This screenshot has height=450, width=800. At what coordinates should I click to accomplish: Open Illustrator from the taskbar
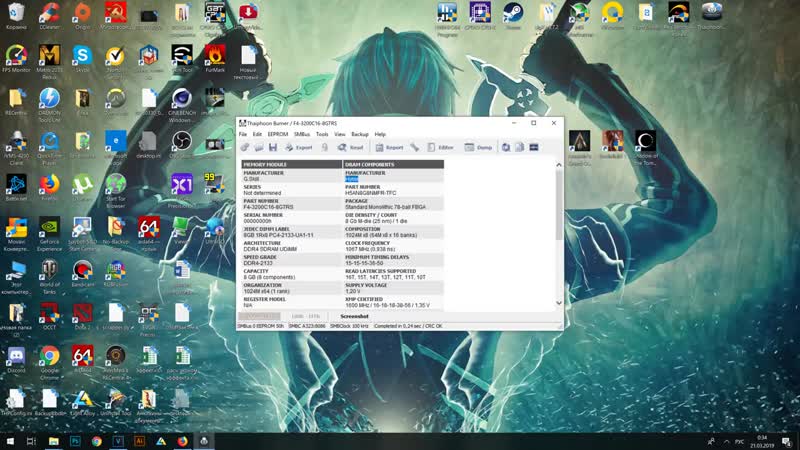coord(139,441)
